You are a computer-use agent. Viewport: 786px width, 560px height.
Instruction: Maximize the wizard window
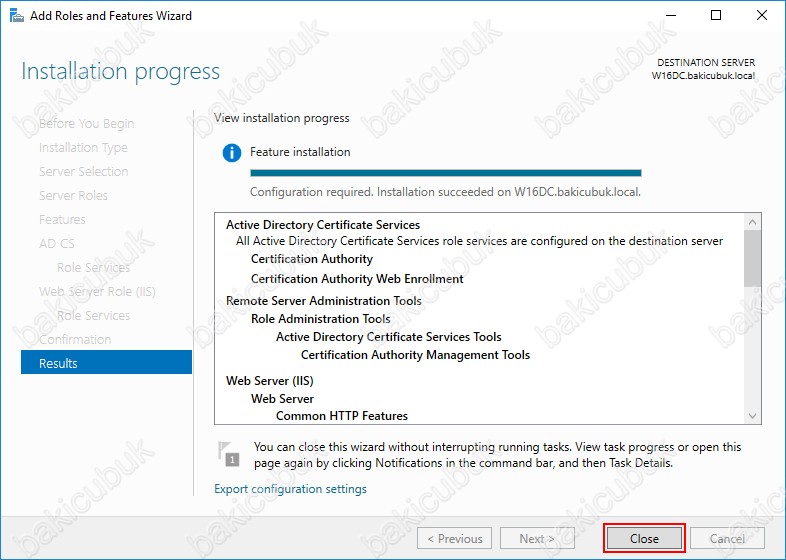(x=716, y=16)
